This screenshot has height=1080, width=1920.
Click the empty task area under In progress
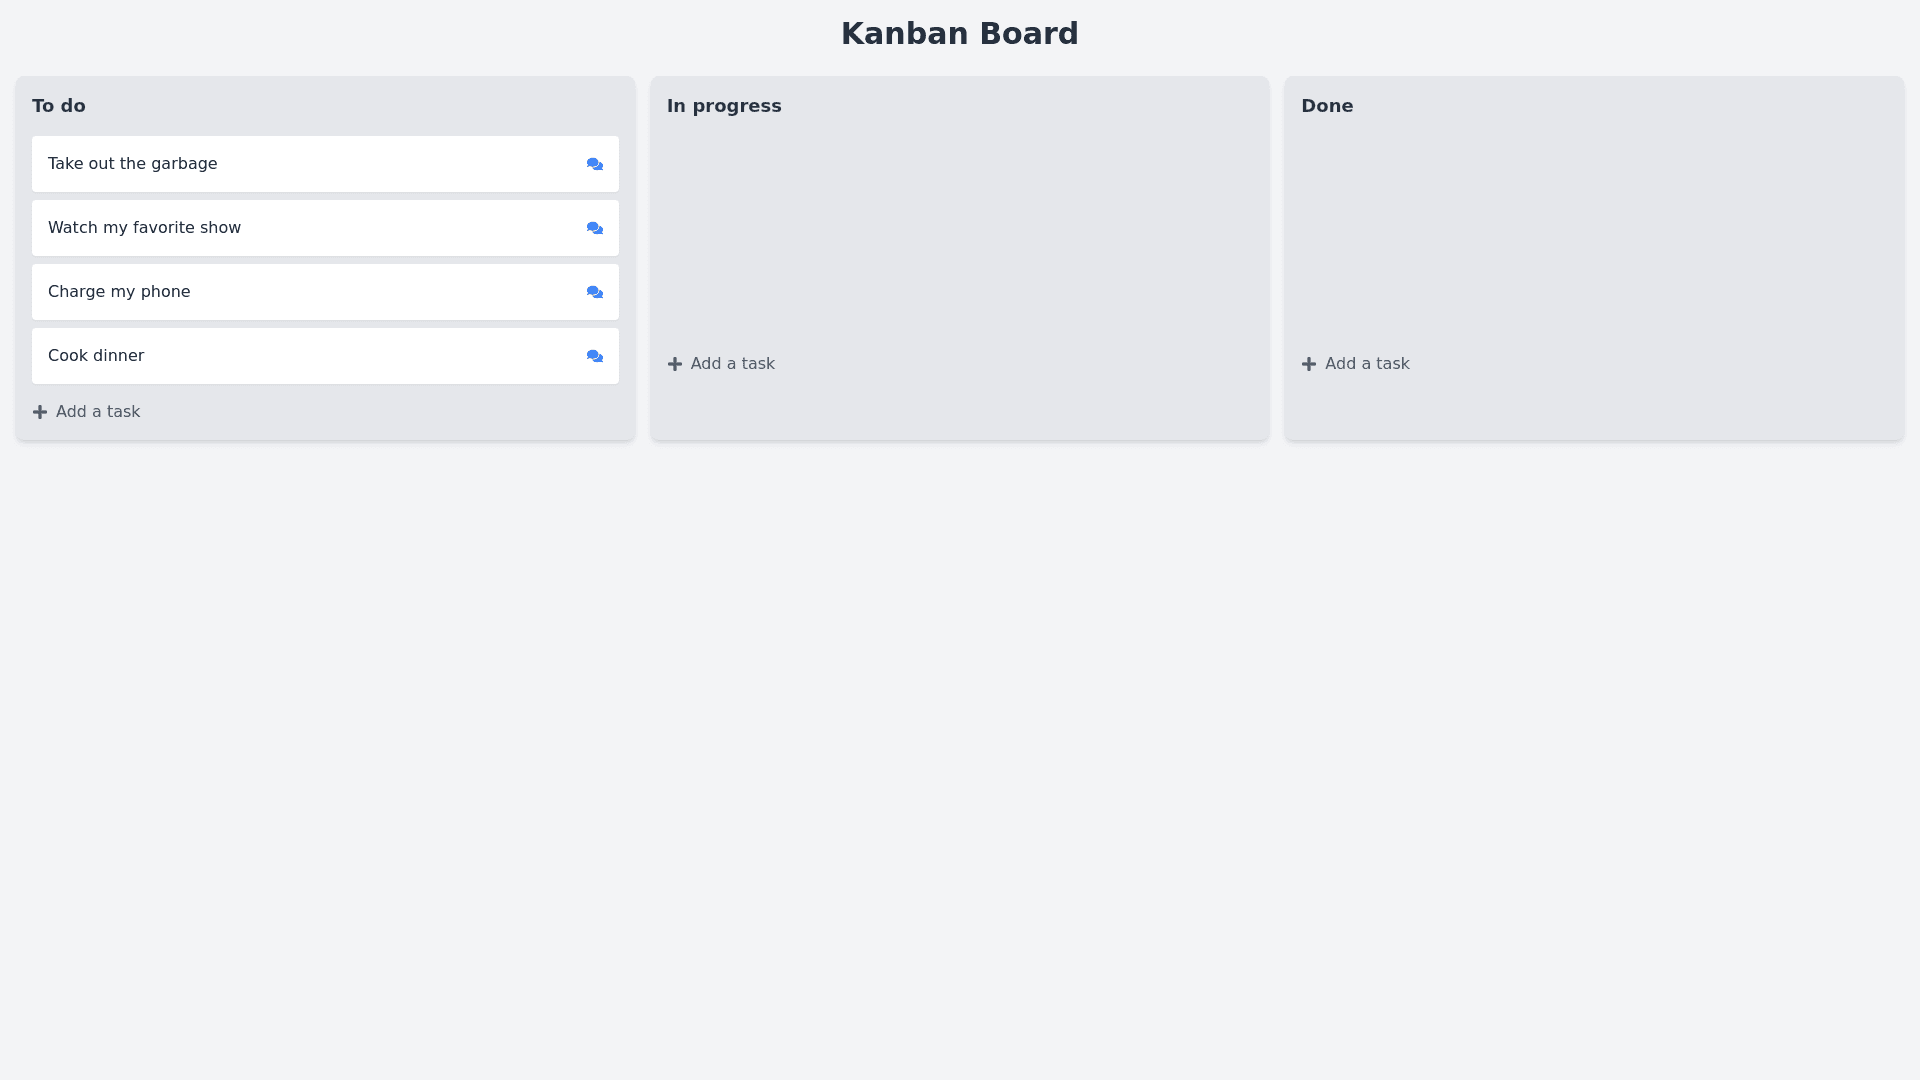959,236
